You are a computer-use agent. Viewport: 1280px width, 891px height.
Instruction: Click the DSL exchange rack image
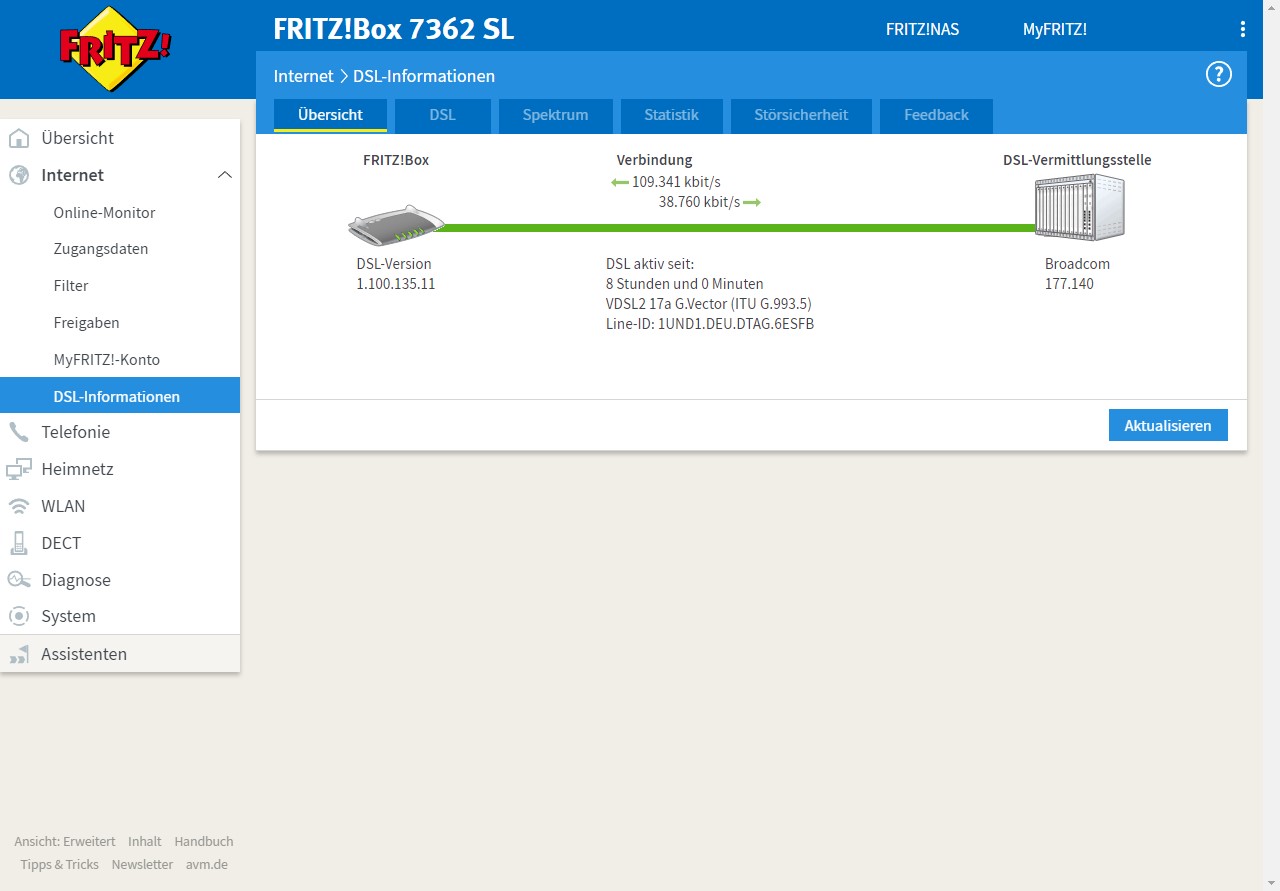click(1079, 207)
